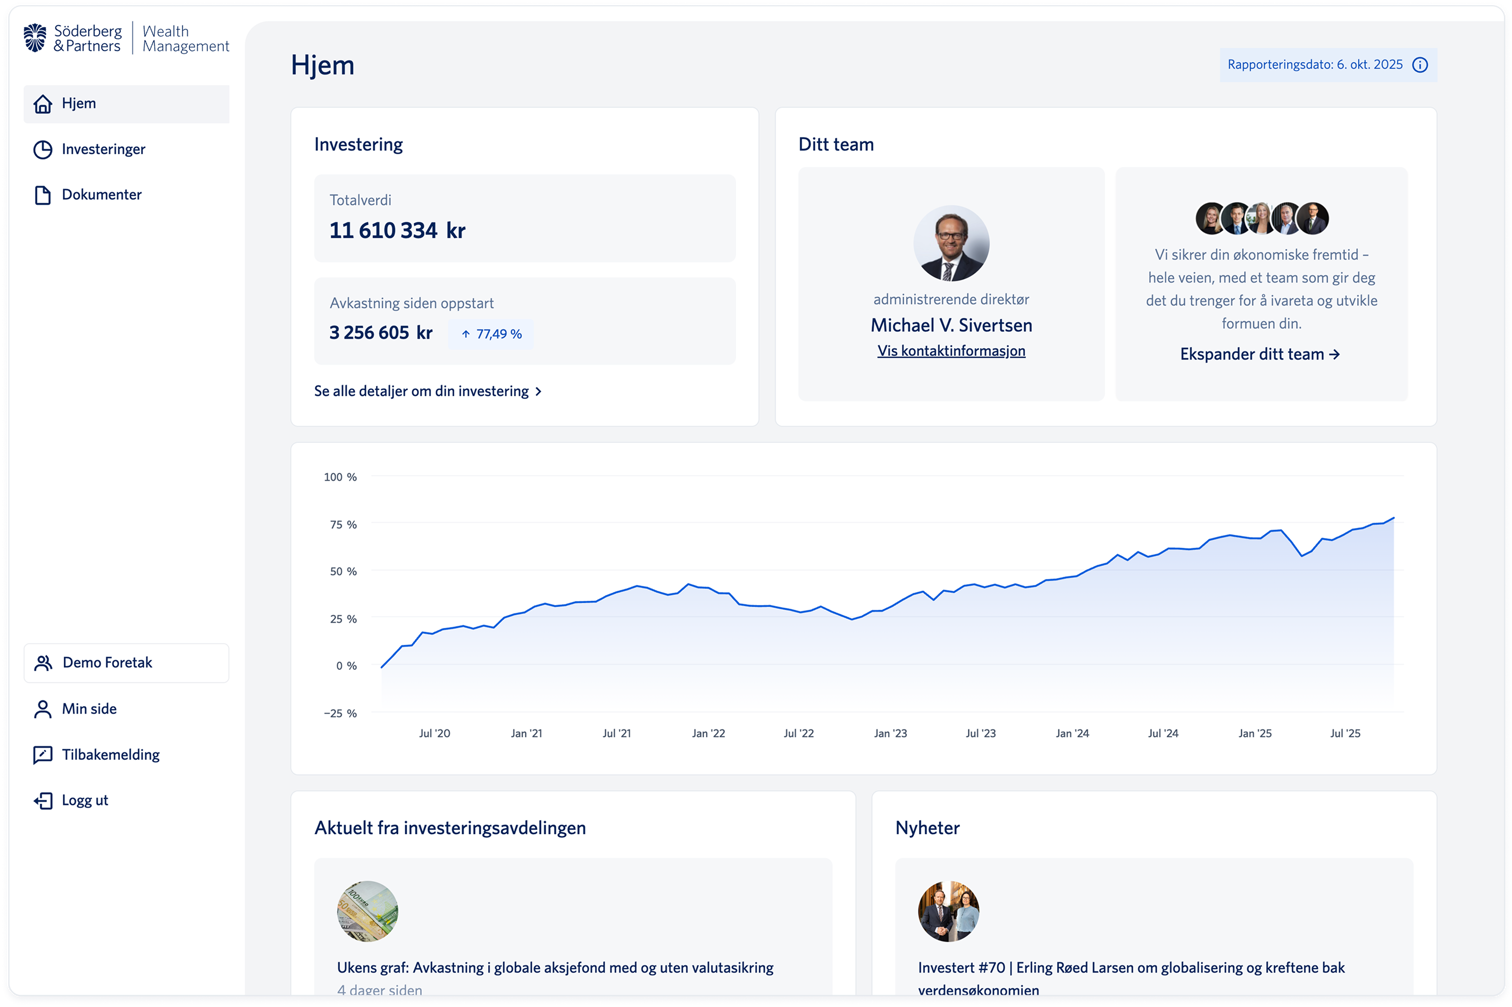Click the end point of the return chart line
1512x1007 pixels.
pos(1393,518)
